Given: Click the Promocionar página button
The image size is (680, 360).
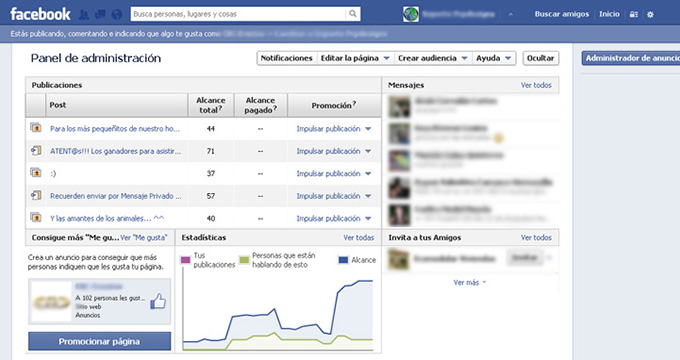Looking at the screenshot, I should (99, 341).
